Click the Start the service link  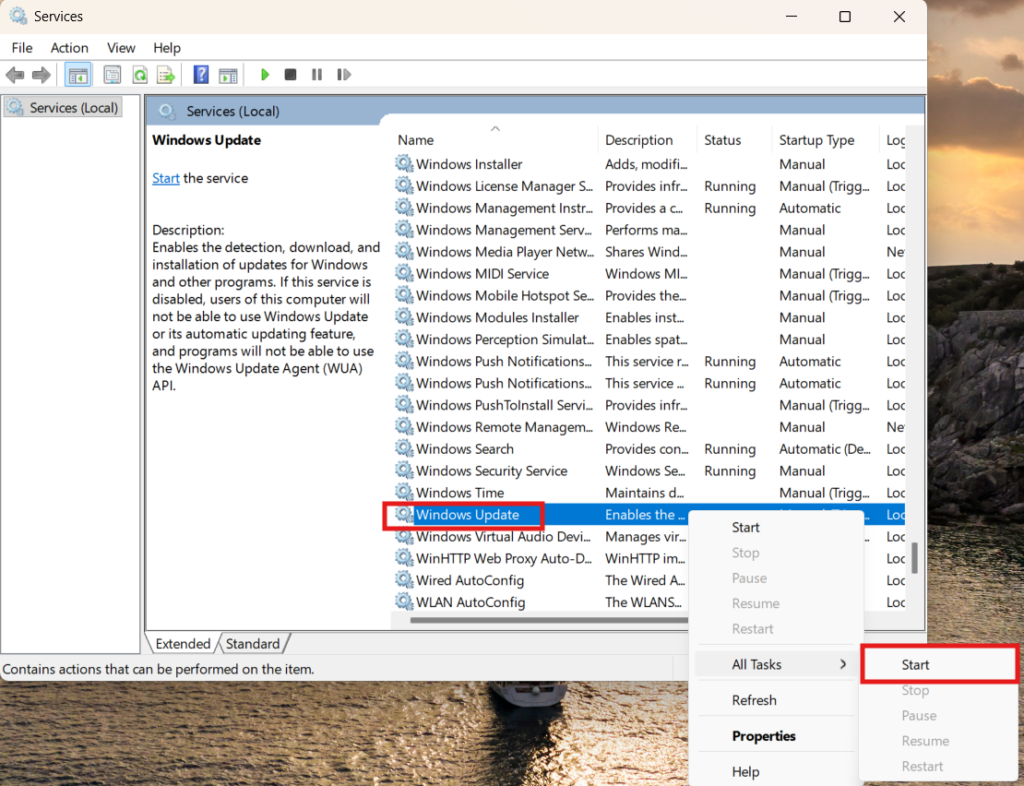(x=166, y=178)
